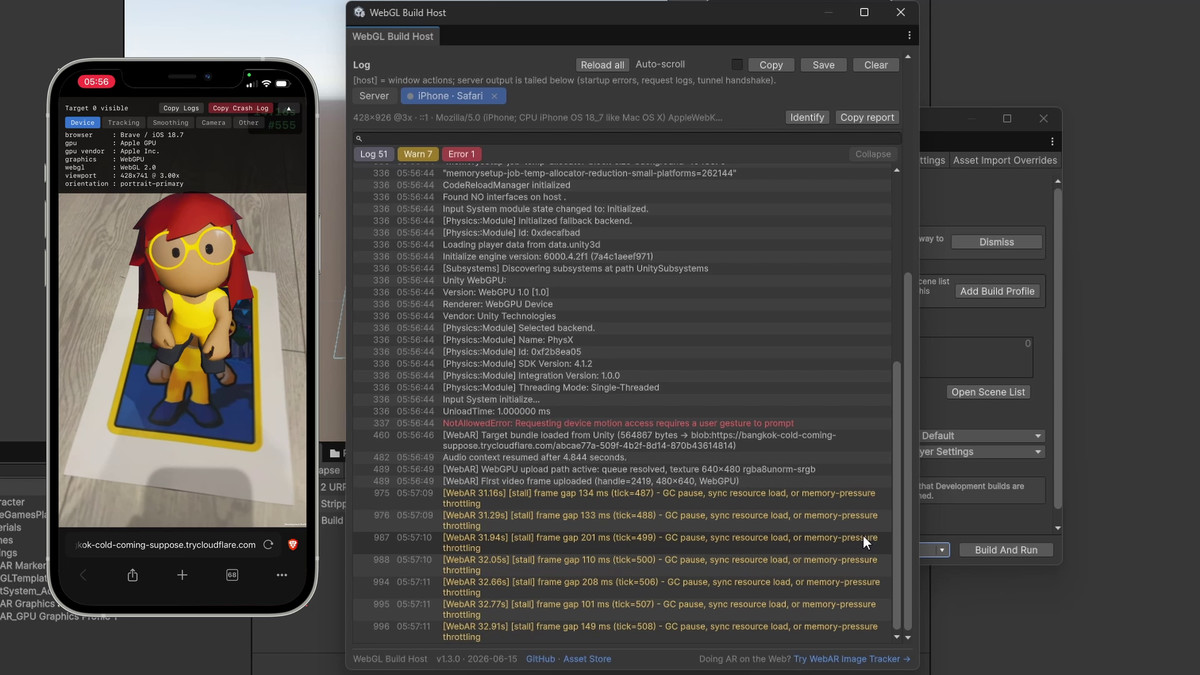
Task: Click the log scrollbar up arrow
Action: [896, 171]
